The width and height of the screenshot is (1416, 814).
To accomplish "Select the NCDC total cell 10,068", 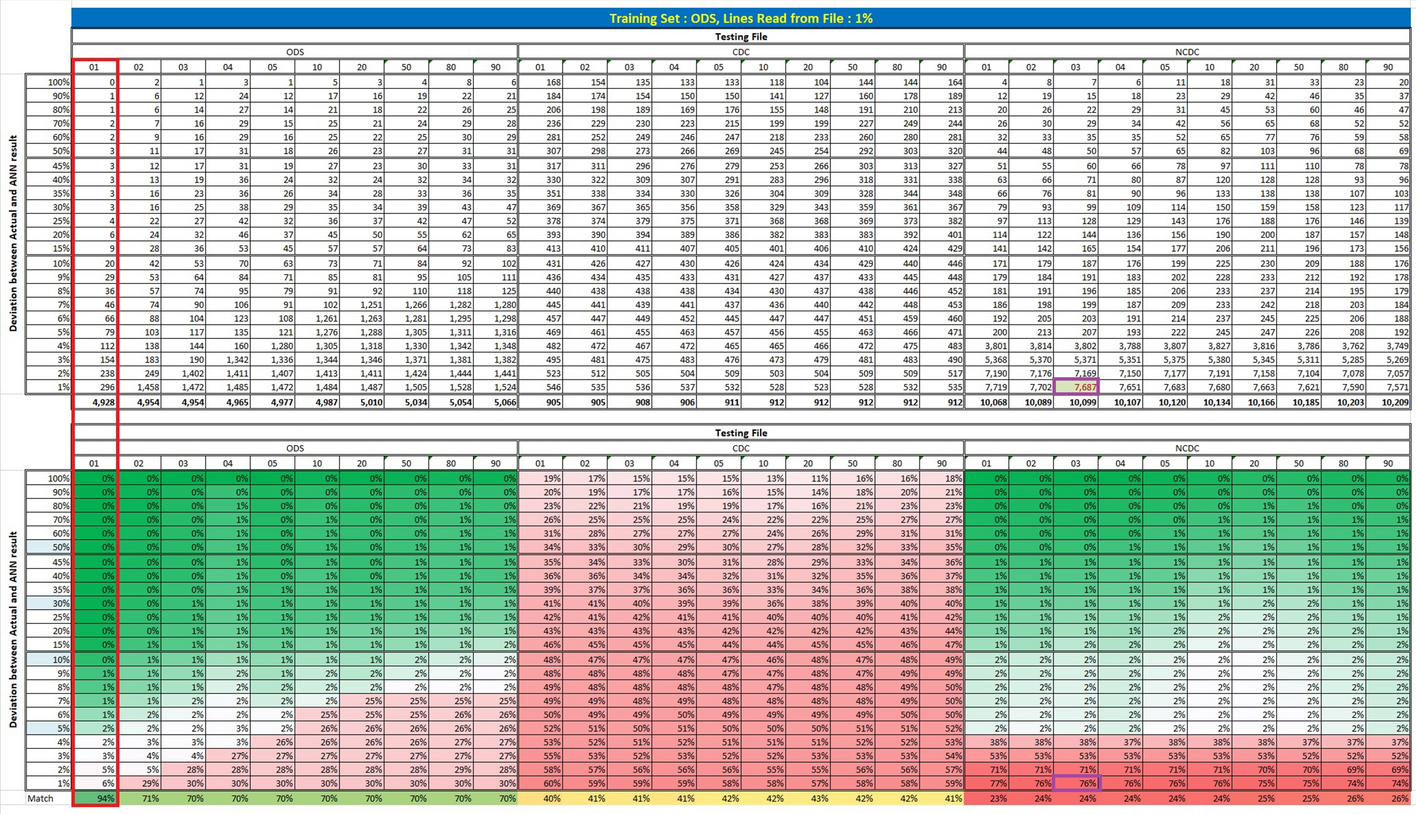I will (x=987, y=404).
